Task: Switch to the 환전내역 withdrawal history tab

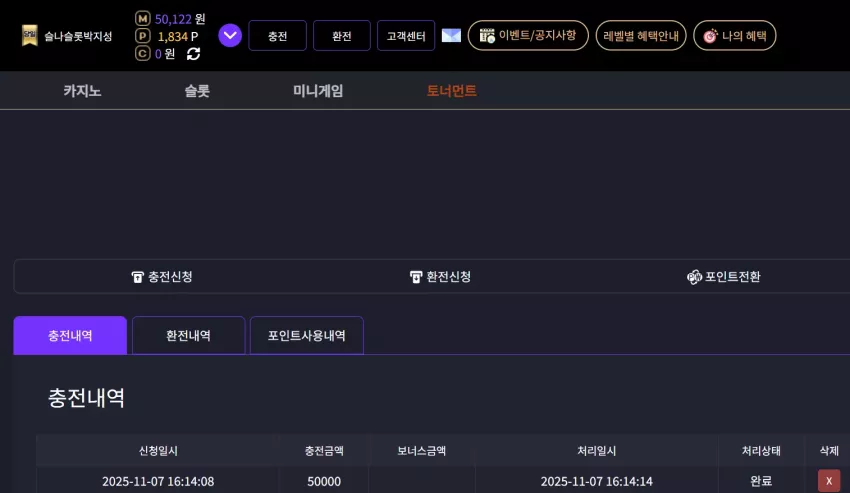Action: 189,335
